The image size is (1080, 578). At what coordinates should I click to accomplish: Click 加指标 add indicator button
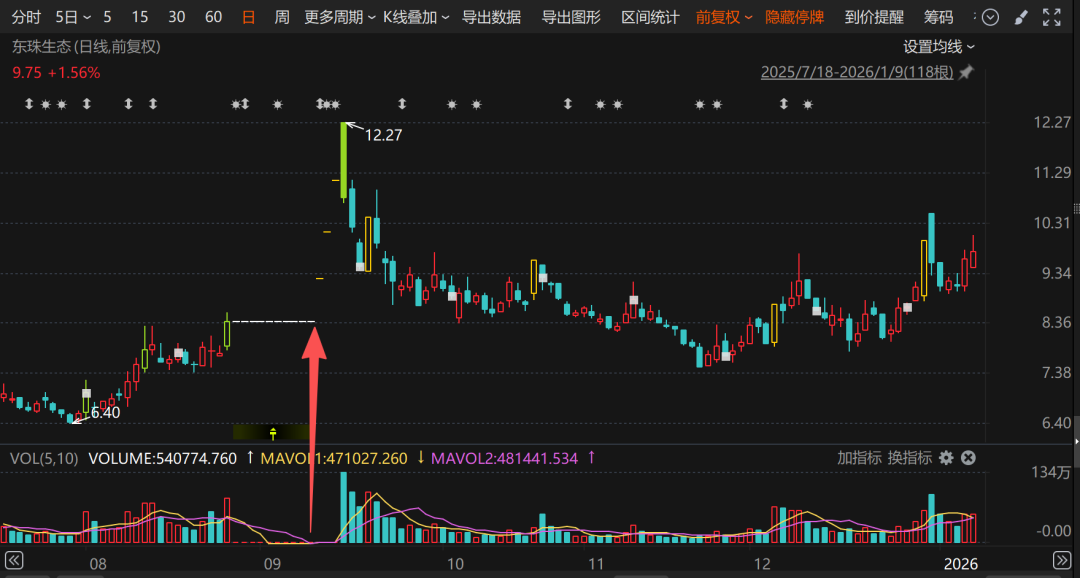(x=859, y=458)
